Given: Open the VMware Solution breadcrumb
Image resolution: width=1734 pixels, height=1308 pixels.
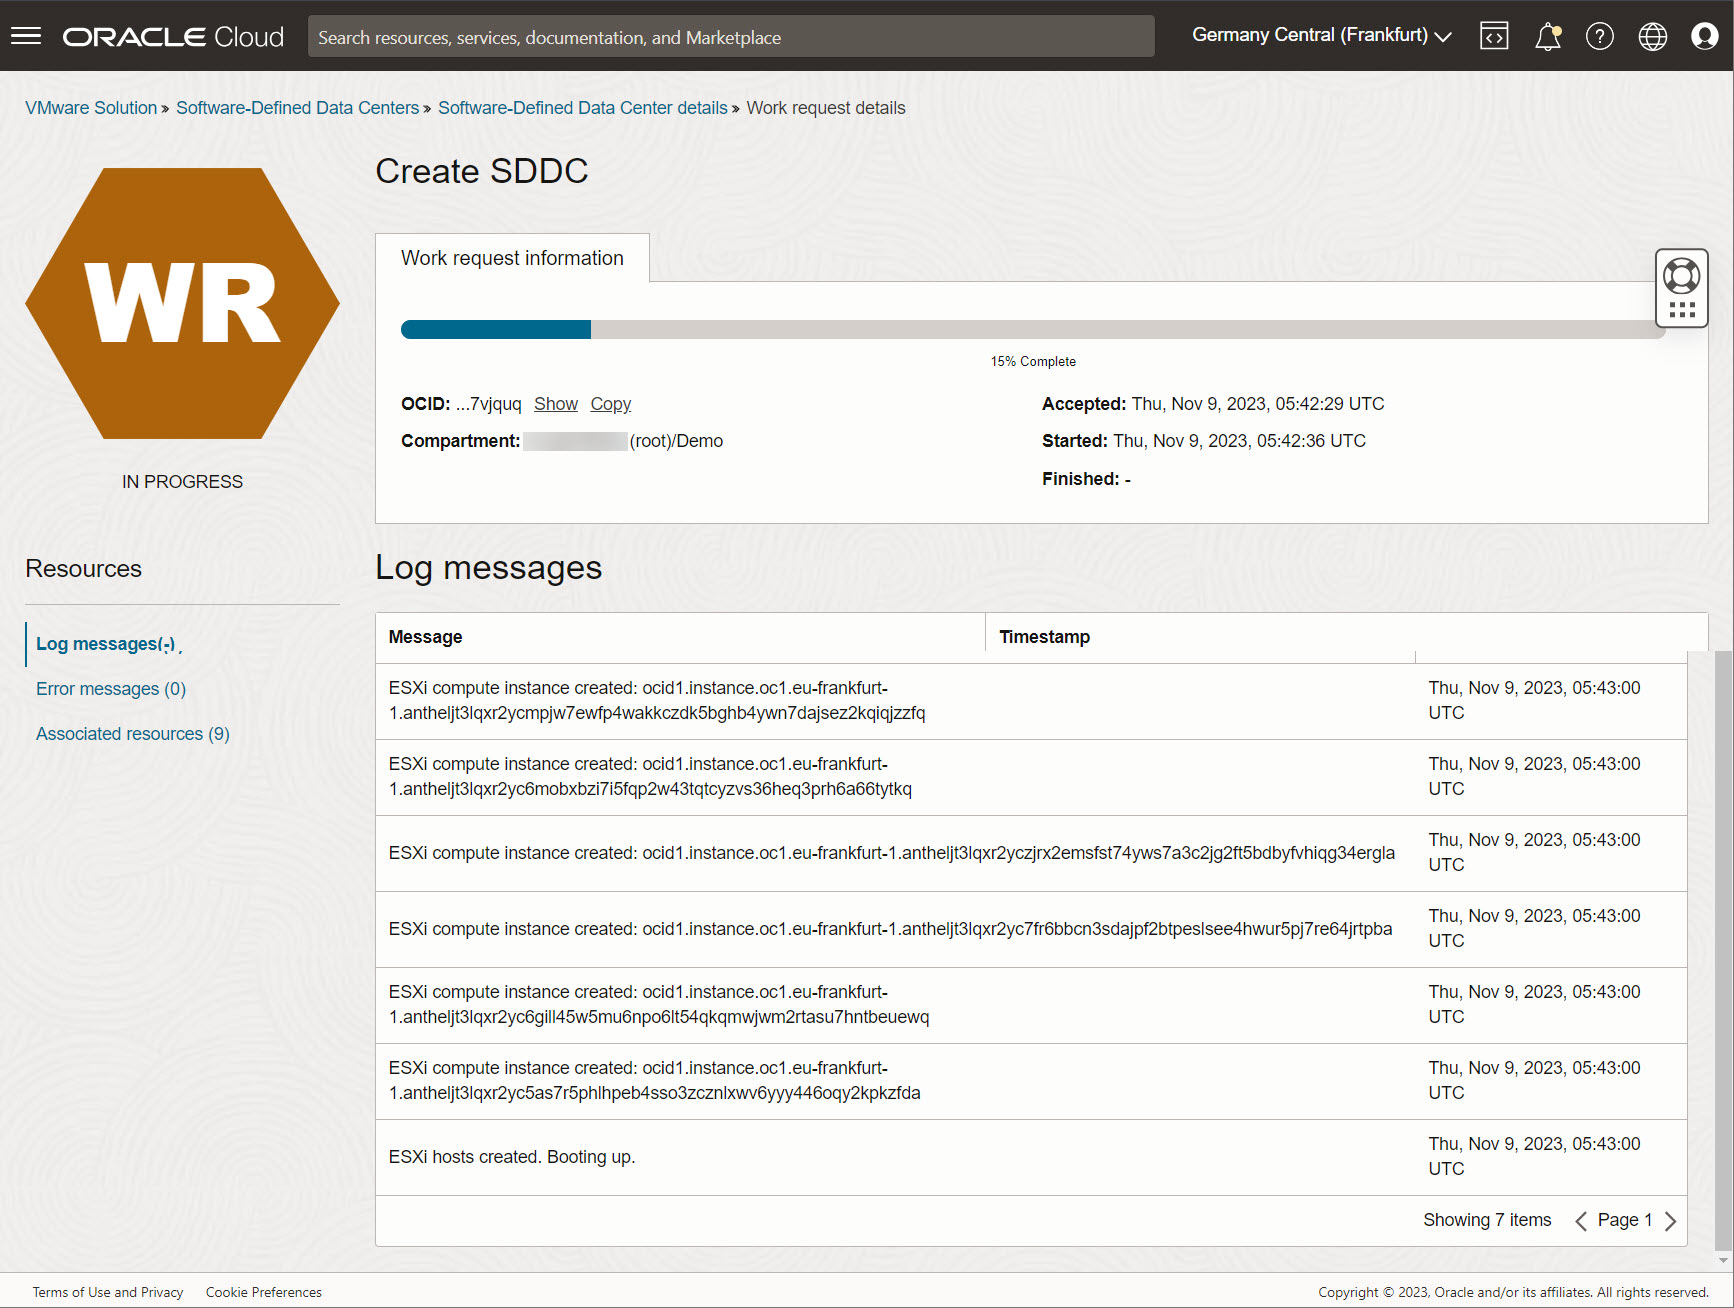Looking at the screenshot, I should 91,108.
